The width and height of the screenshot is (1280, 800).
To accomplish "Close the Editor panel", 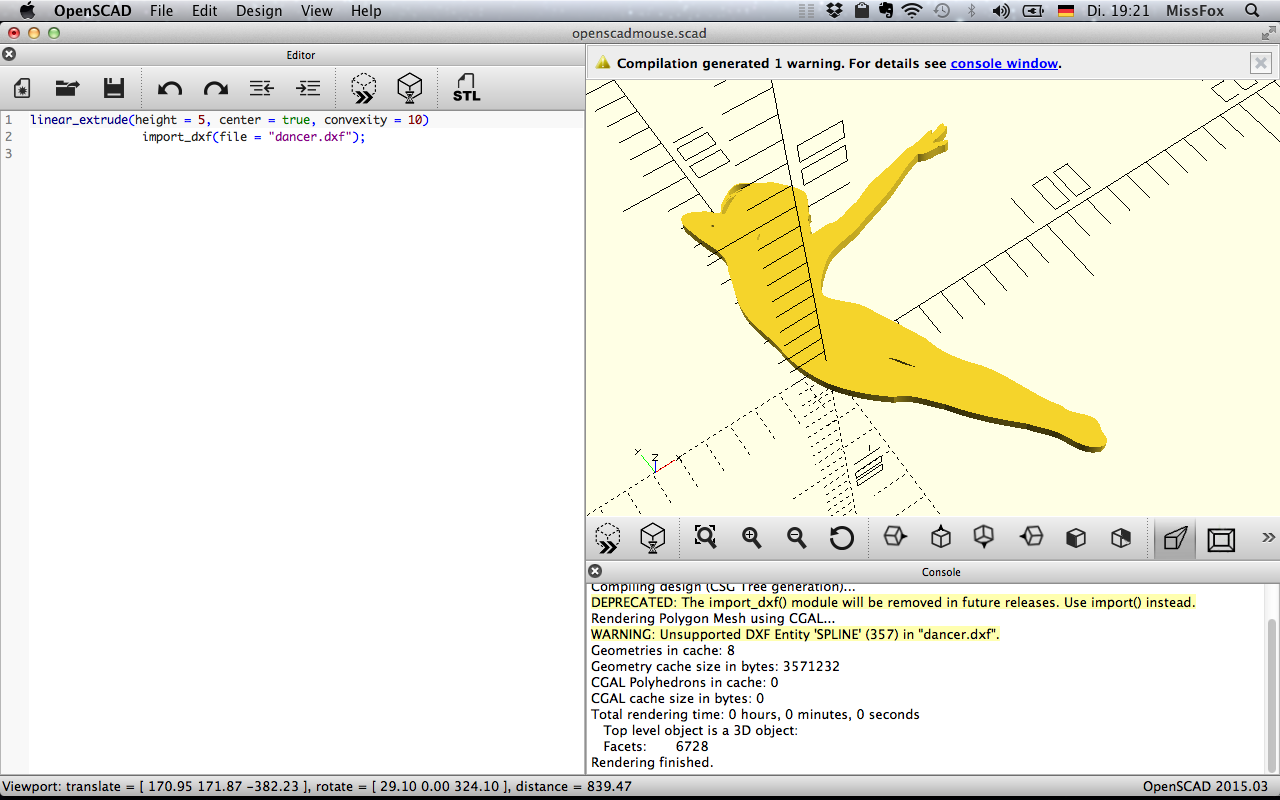I will (x=10, y=54).
